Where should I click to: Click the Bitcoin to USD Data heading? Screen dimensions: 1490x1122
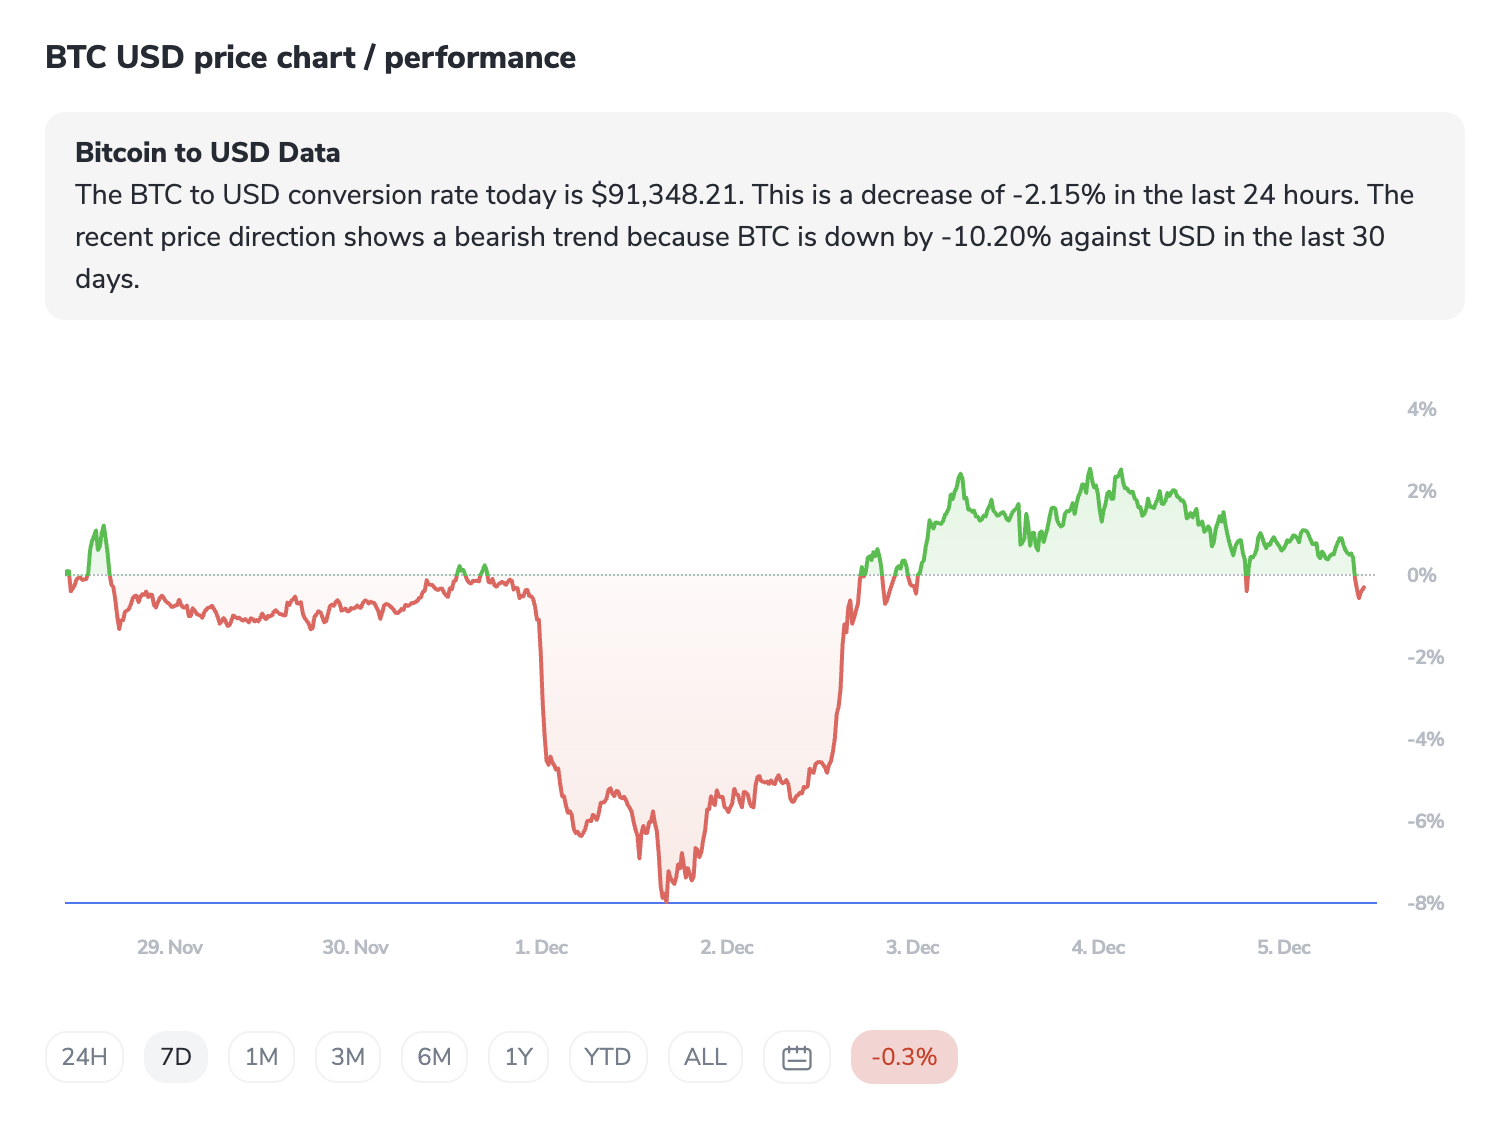[207, 153]
